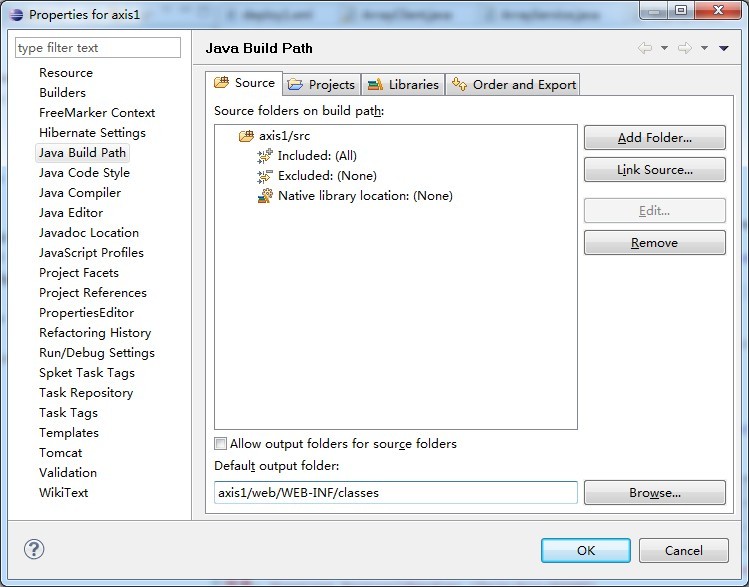
Task: Open help with the question mark icon
Action: pos(34,549)
